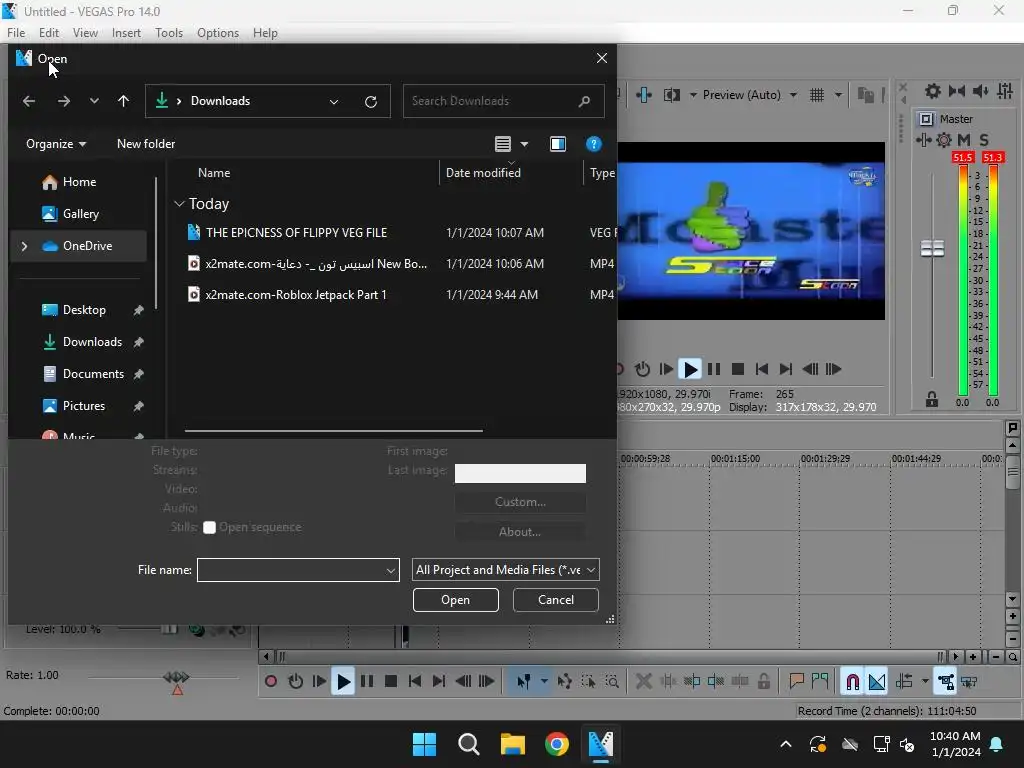Click the Insert Region icon
This screenshot has height=768, width=1024.
(820, 682)
